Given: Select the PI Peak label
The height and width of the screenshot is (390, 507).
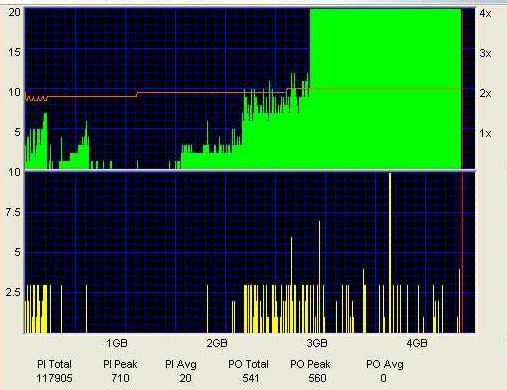Looking at the screenshot, I should [x=120, y=364].
